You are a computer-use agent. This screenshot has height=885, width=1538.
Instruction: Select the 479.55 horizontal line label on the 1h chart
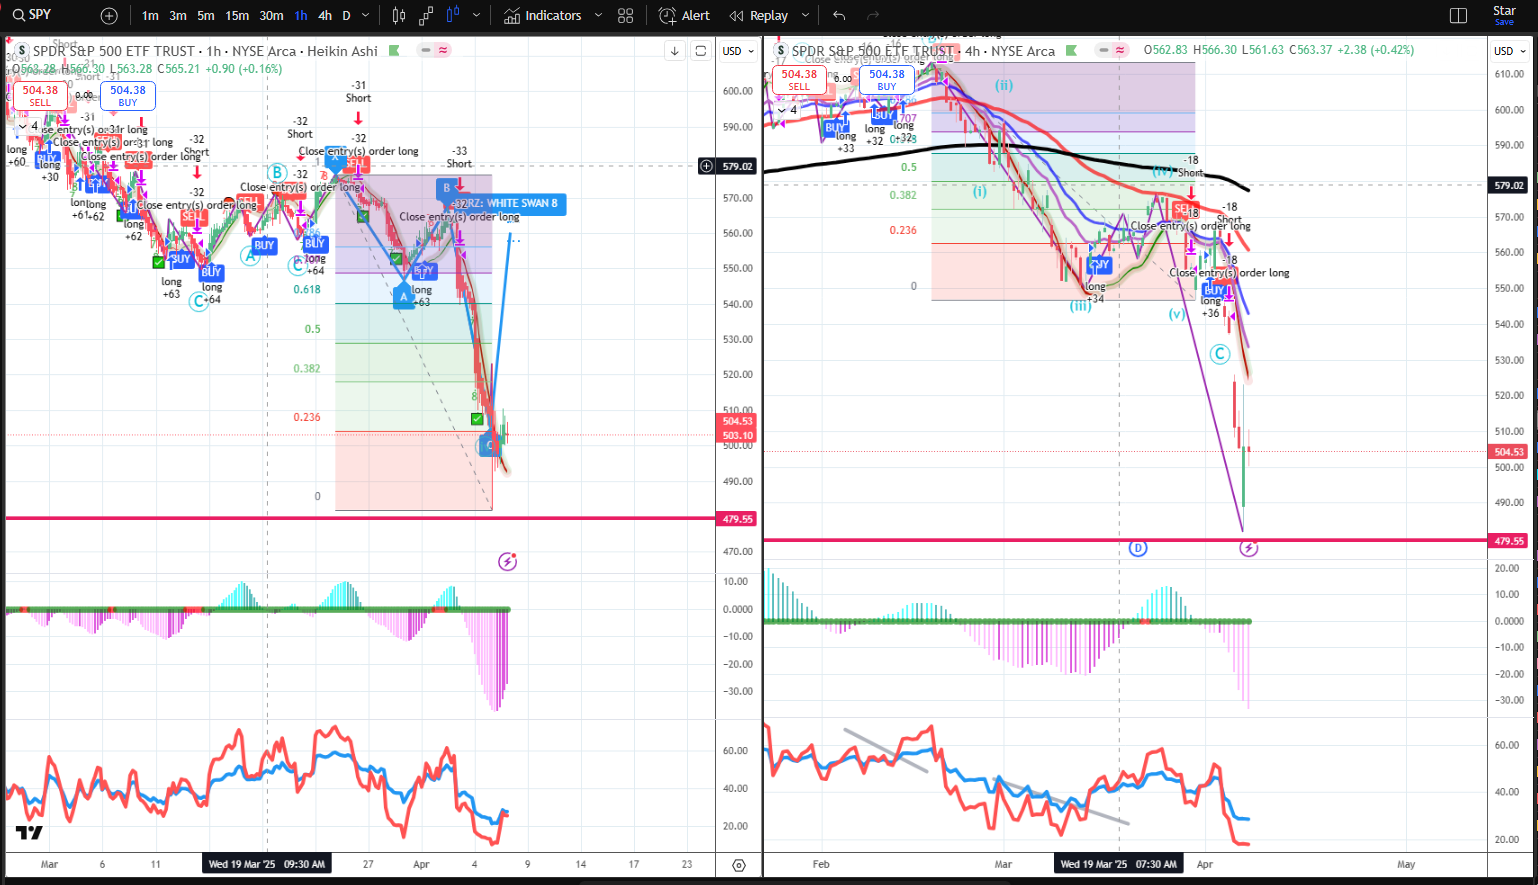tap(738, 519)
